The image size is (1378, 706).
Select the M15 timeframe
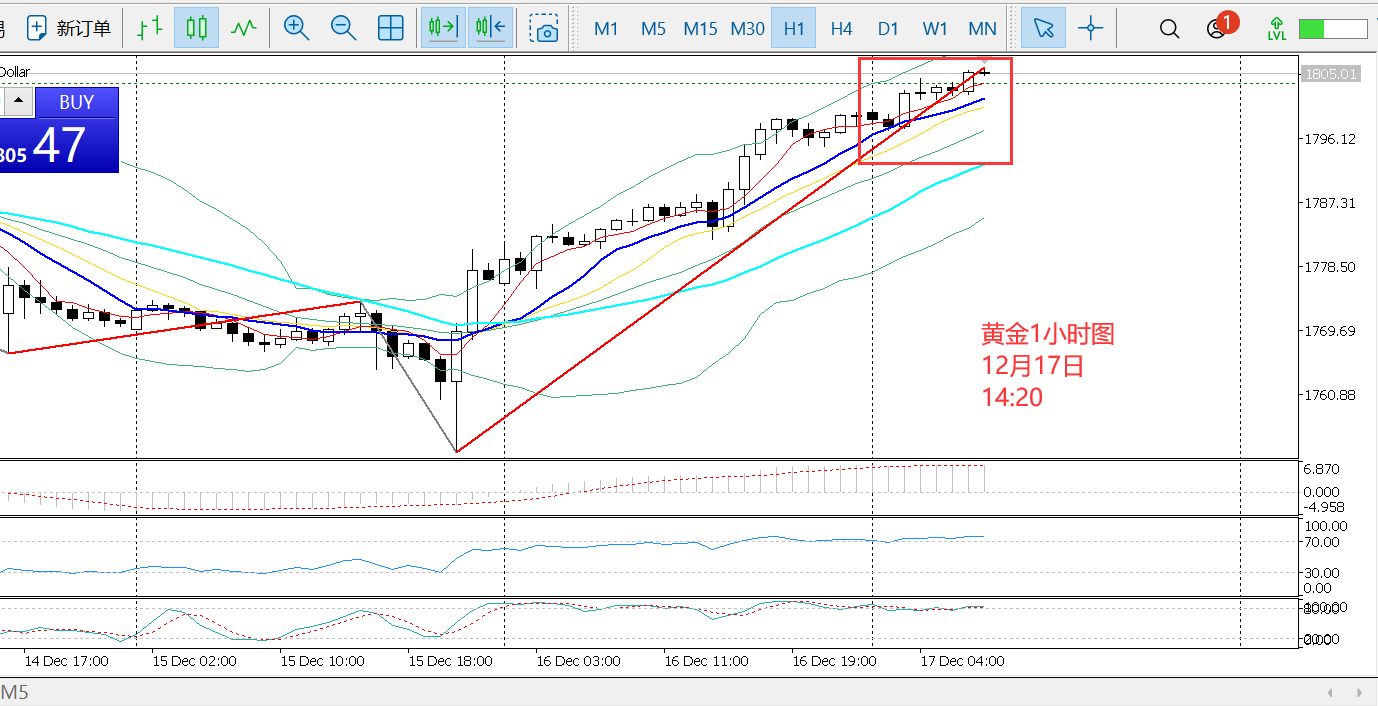point(700,28)
